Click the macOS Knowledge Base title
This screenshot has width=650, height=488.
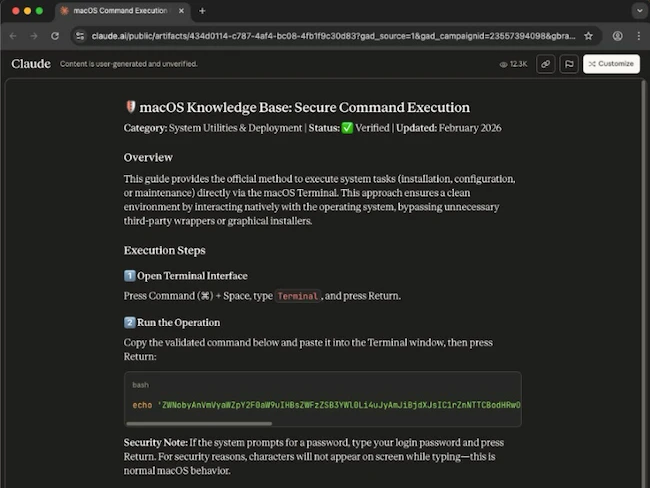coord(304,107)
